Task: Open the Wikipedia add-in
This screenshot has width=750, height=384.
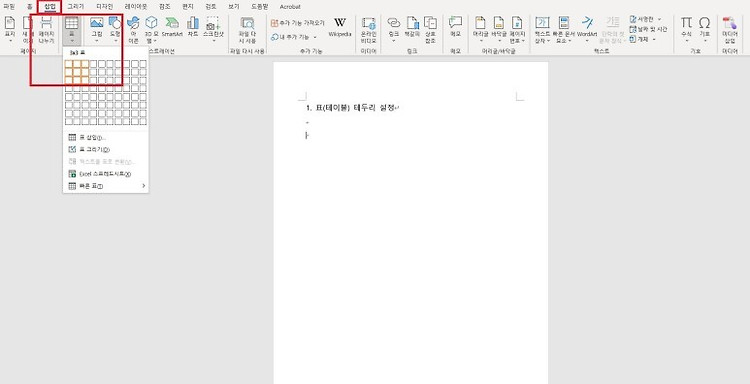Action: pyautogui.click(x=340, y=27)
